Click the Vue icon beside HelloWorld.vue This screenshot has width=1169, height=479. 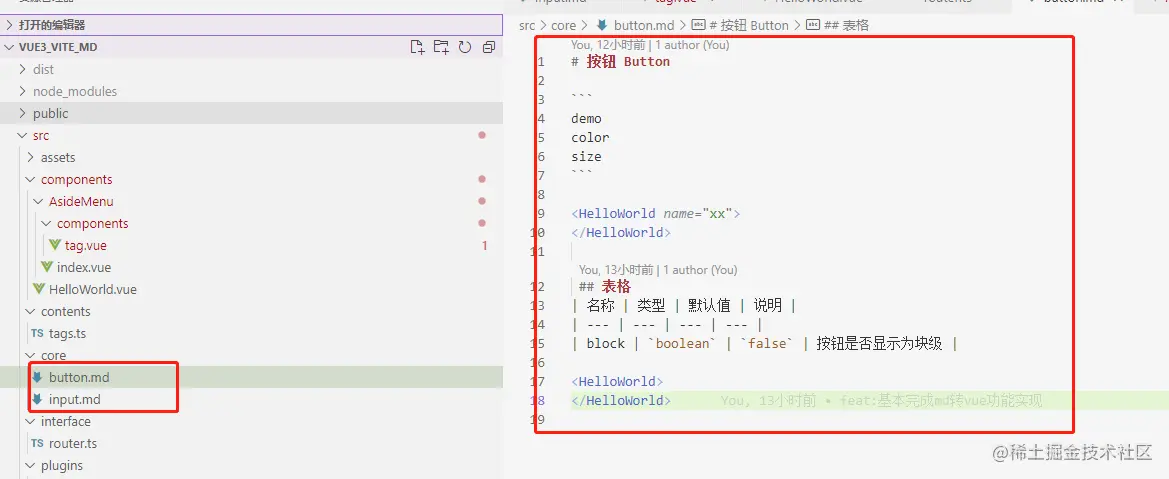39,289
